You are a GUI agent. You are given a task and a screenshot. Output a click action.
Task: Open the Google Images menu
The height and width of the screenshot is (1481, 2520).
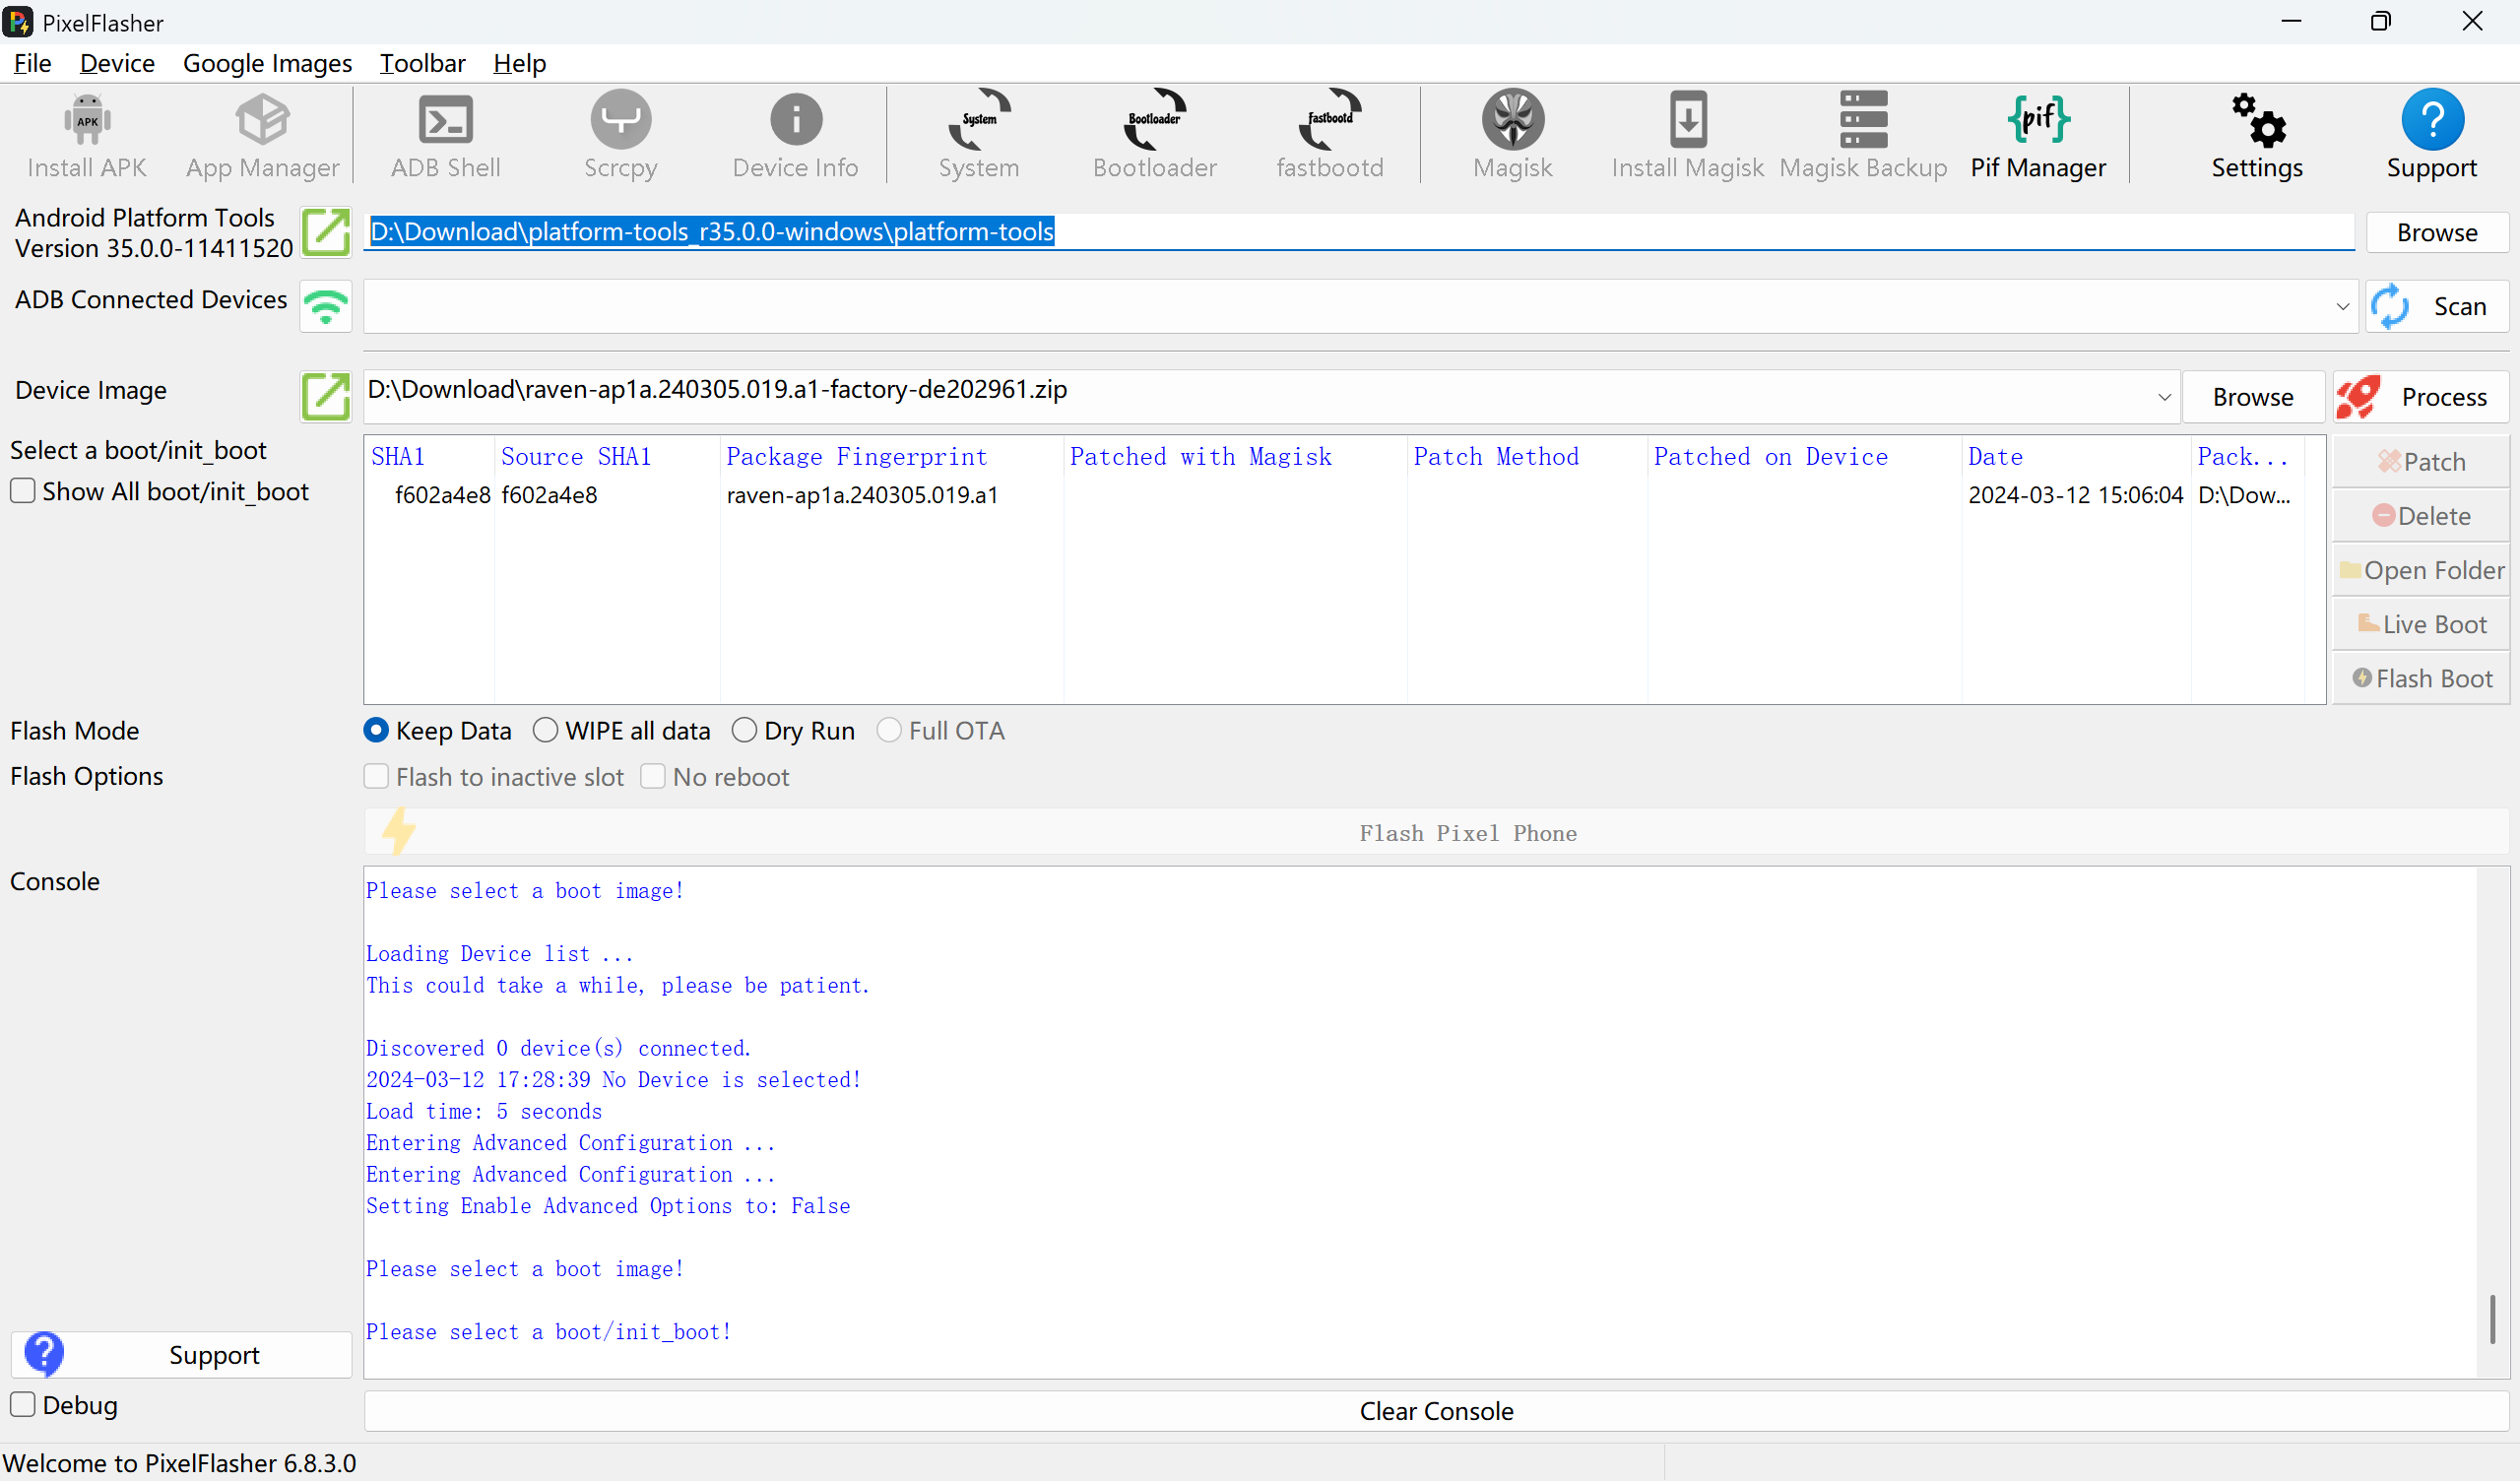click(x=267, y=63)
